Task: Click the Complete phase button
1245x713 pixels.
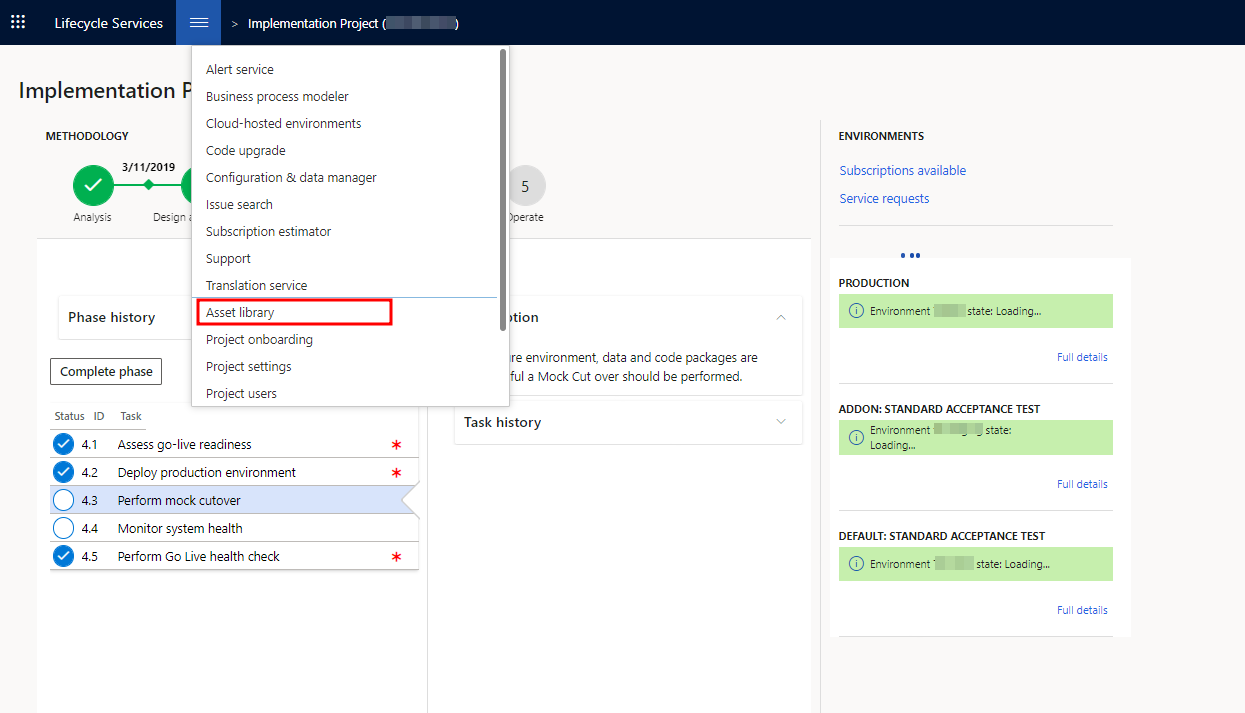Action: click(x=106, y=371)
